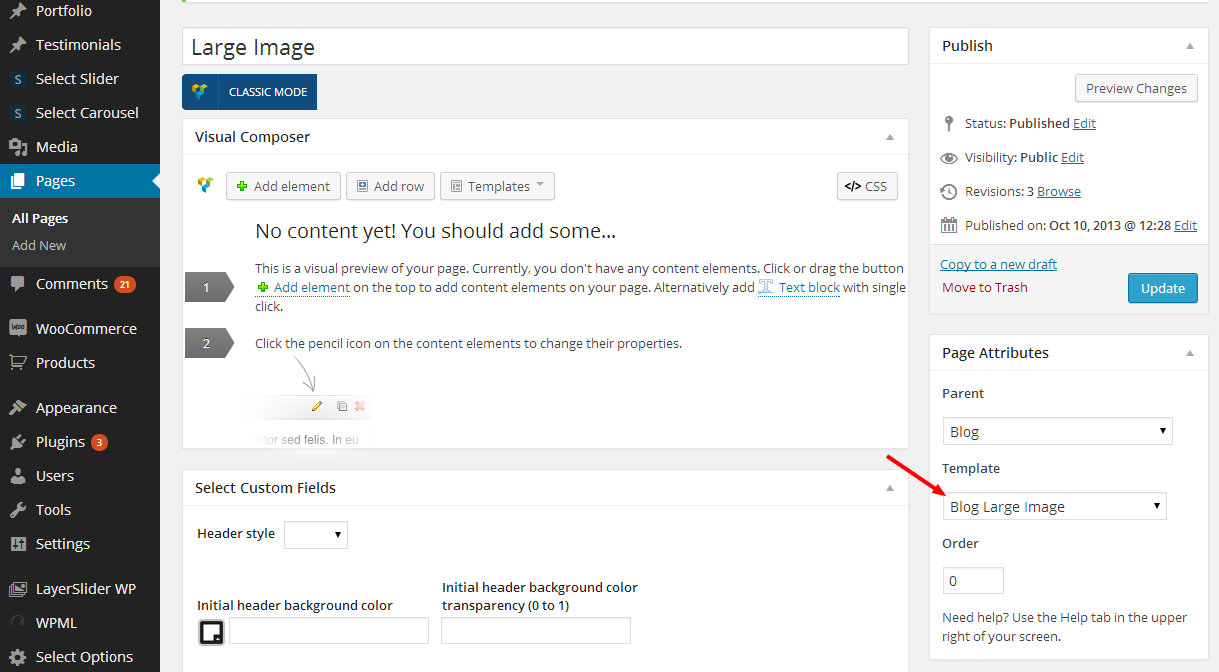Screen dimensions: 1219x672
Task: Click the Move to Trash link
Action: [984, 288]
